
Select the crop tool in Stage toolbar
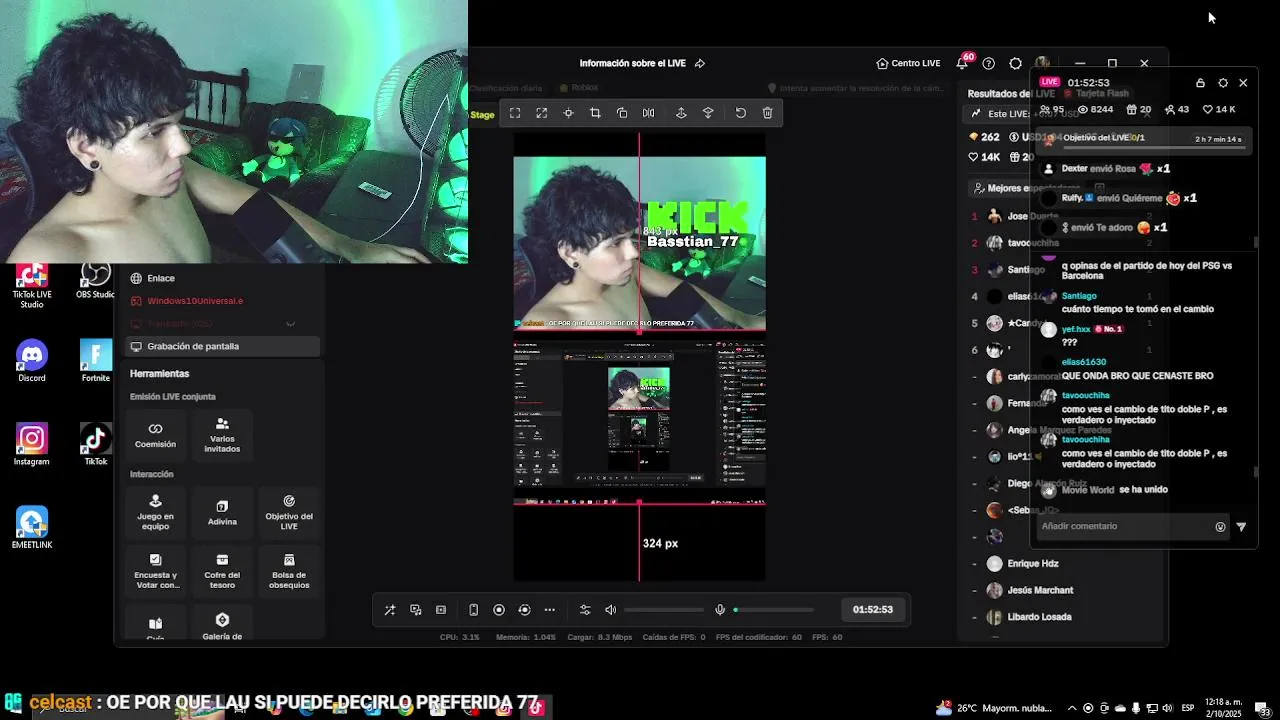pos(595,113)
